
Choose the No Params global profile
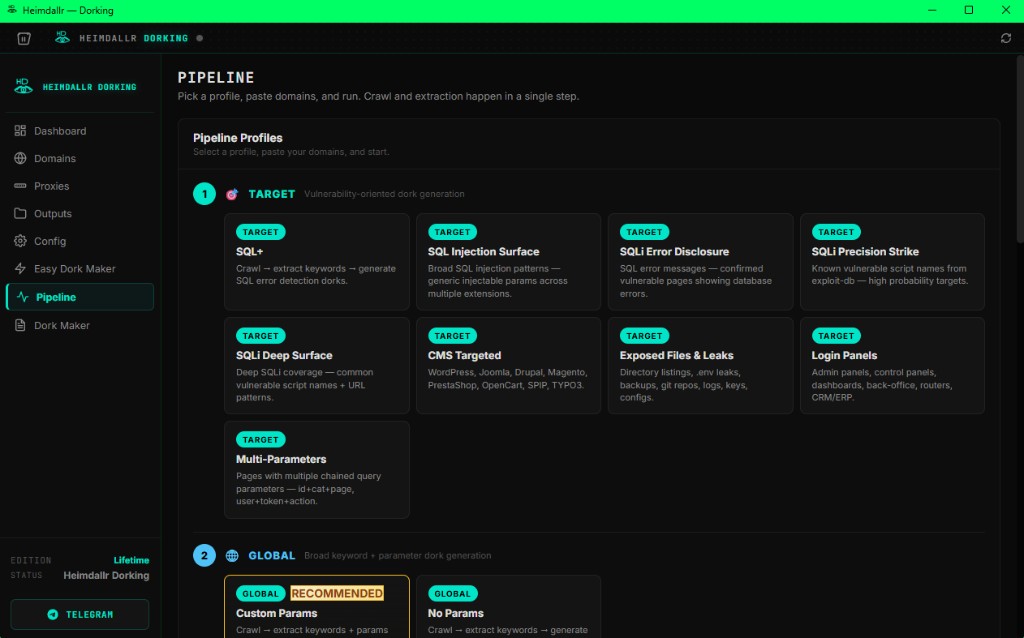pyautogui.click(x=509, y=607)
